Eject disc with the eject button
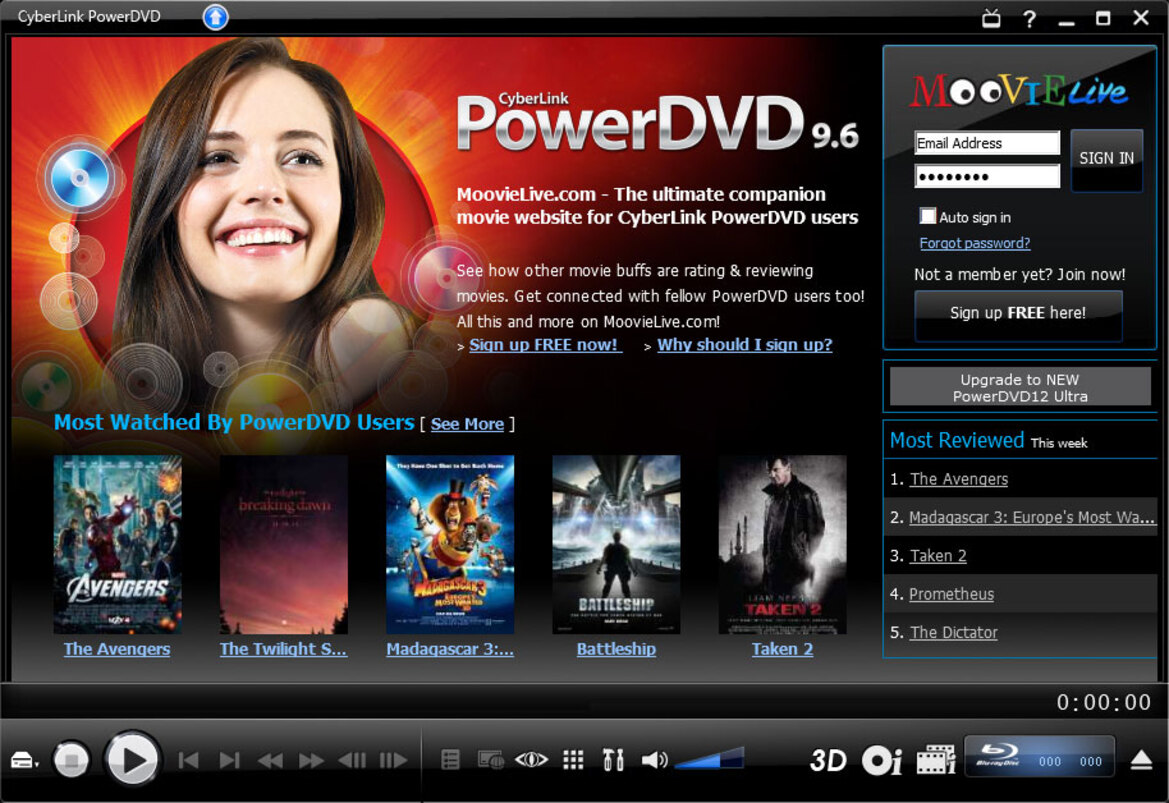 click(x=1141, y=761)
